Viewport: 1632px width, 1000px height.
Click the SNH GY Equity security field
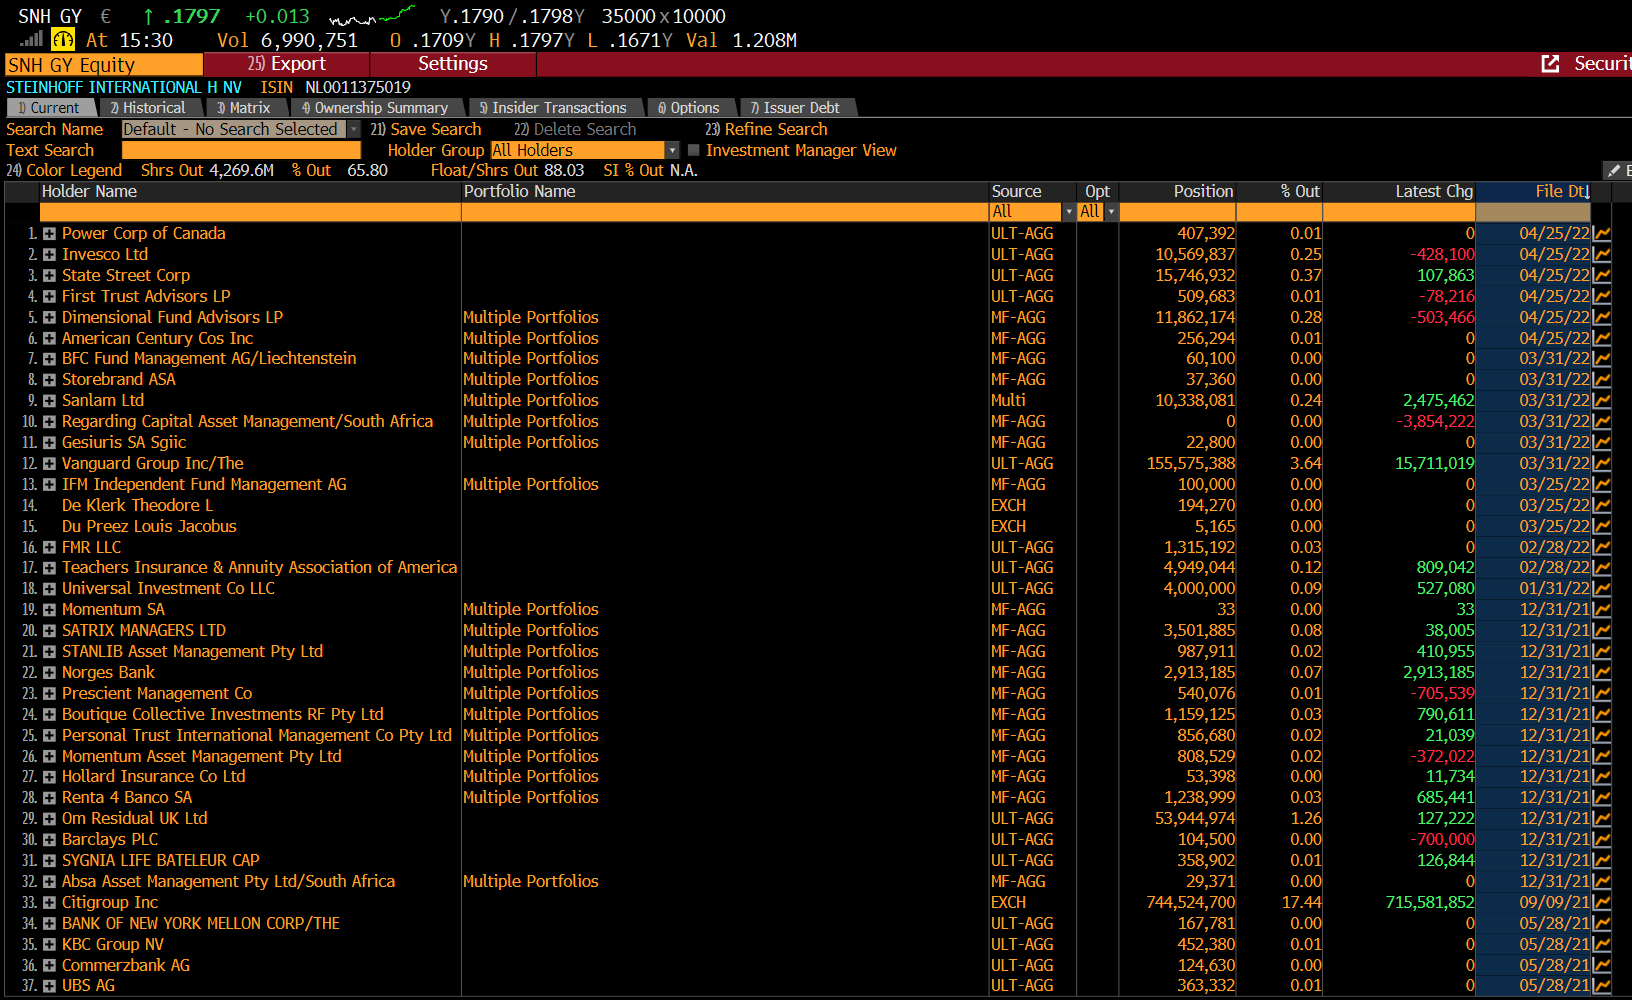pos(104,65)
